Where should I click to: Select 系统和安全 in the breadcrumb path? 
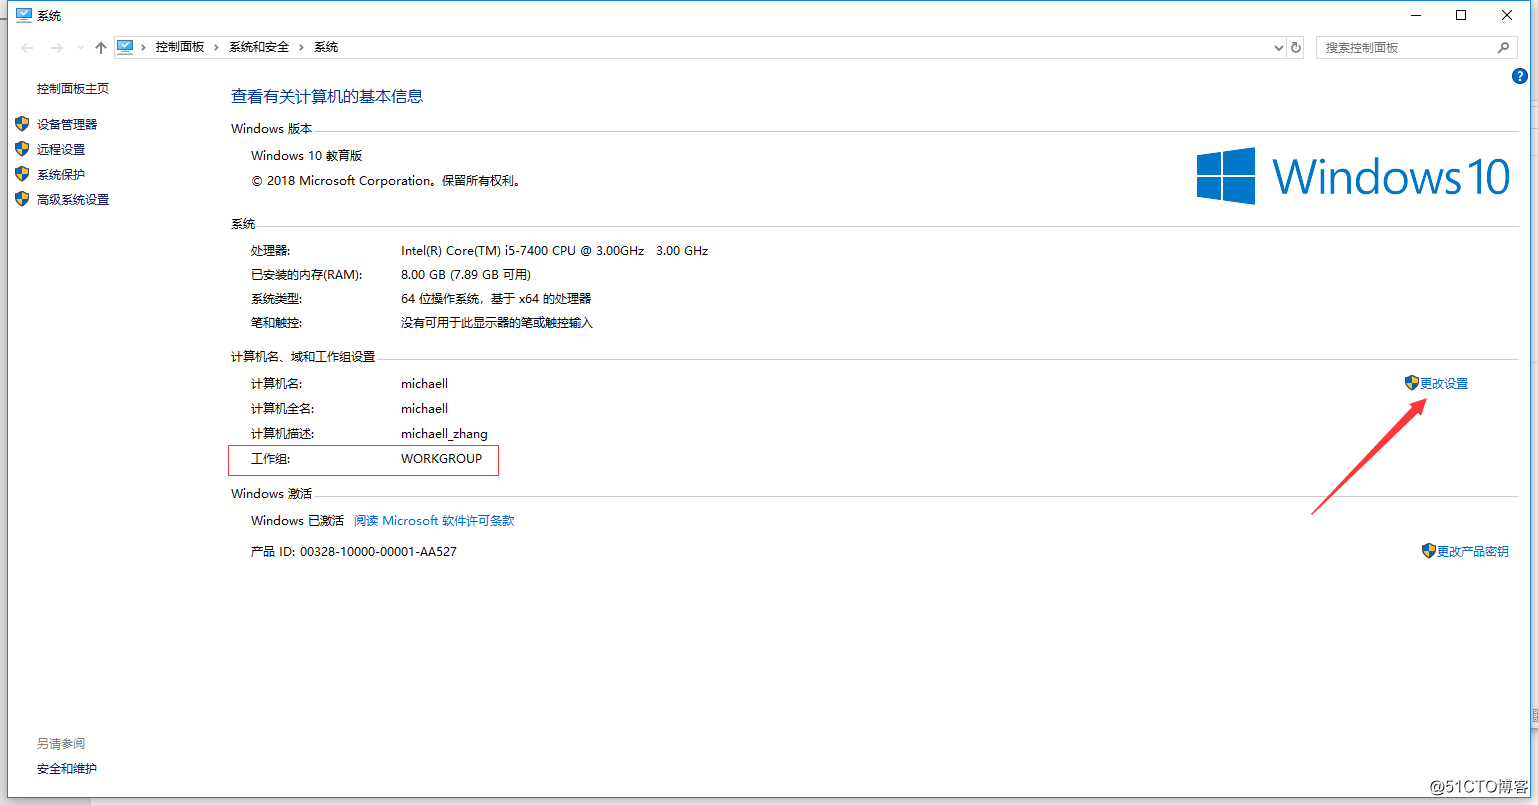point(259,47)
